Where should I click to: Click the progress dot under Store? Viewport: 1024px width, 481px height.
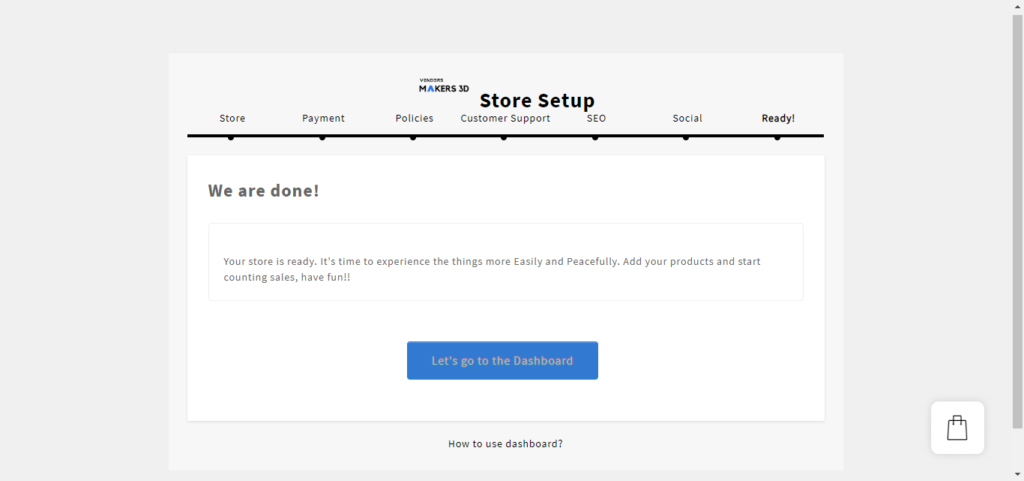[231, 138]
